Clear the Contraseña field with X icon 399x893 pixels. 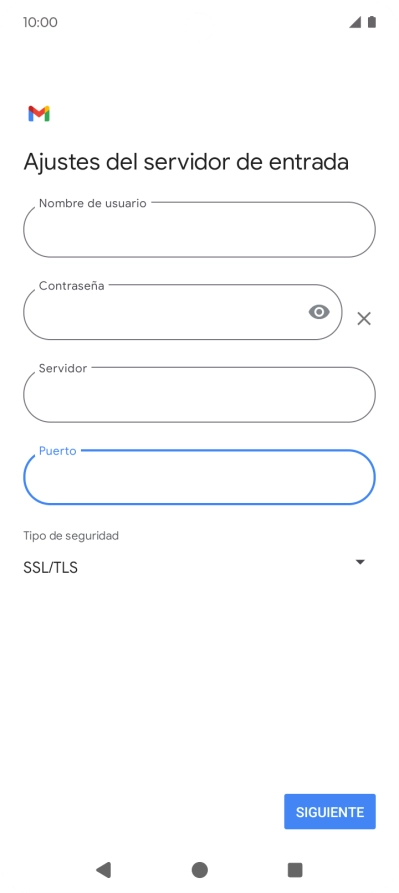364,318
